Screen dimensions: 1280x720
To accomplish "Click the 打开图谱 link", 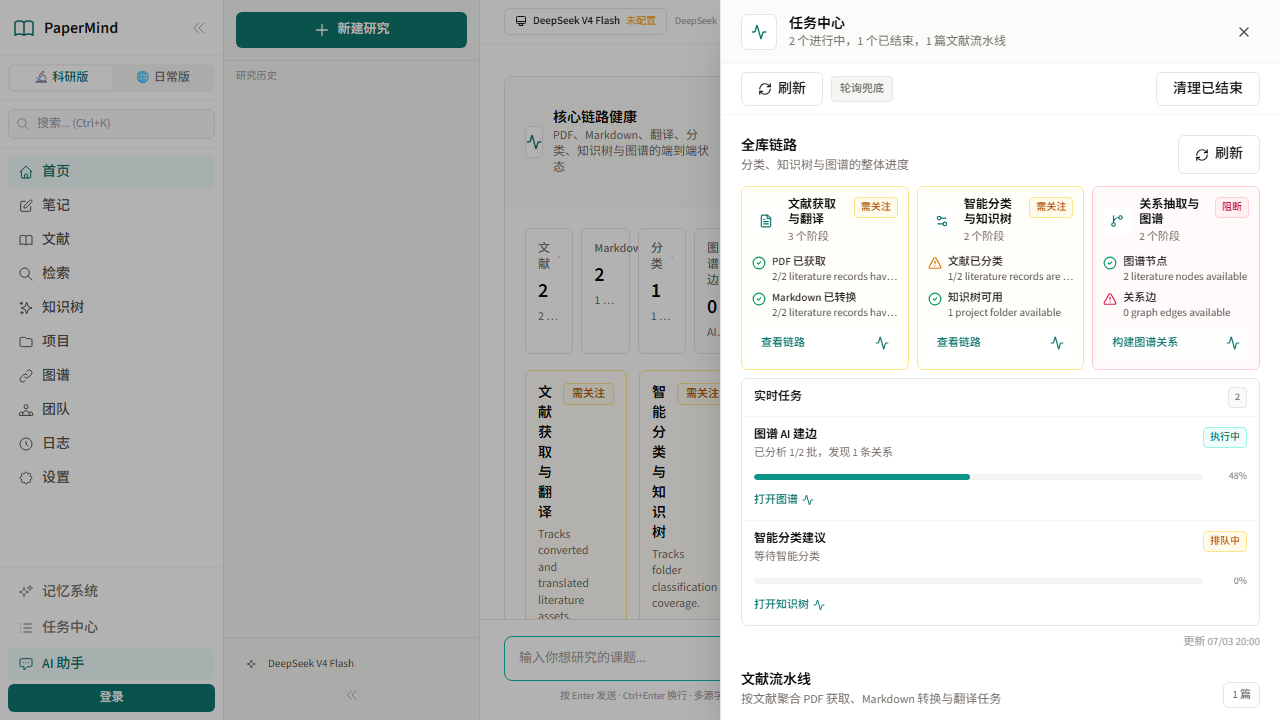I will point(784,499).
